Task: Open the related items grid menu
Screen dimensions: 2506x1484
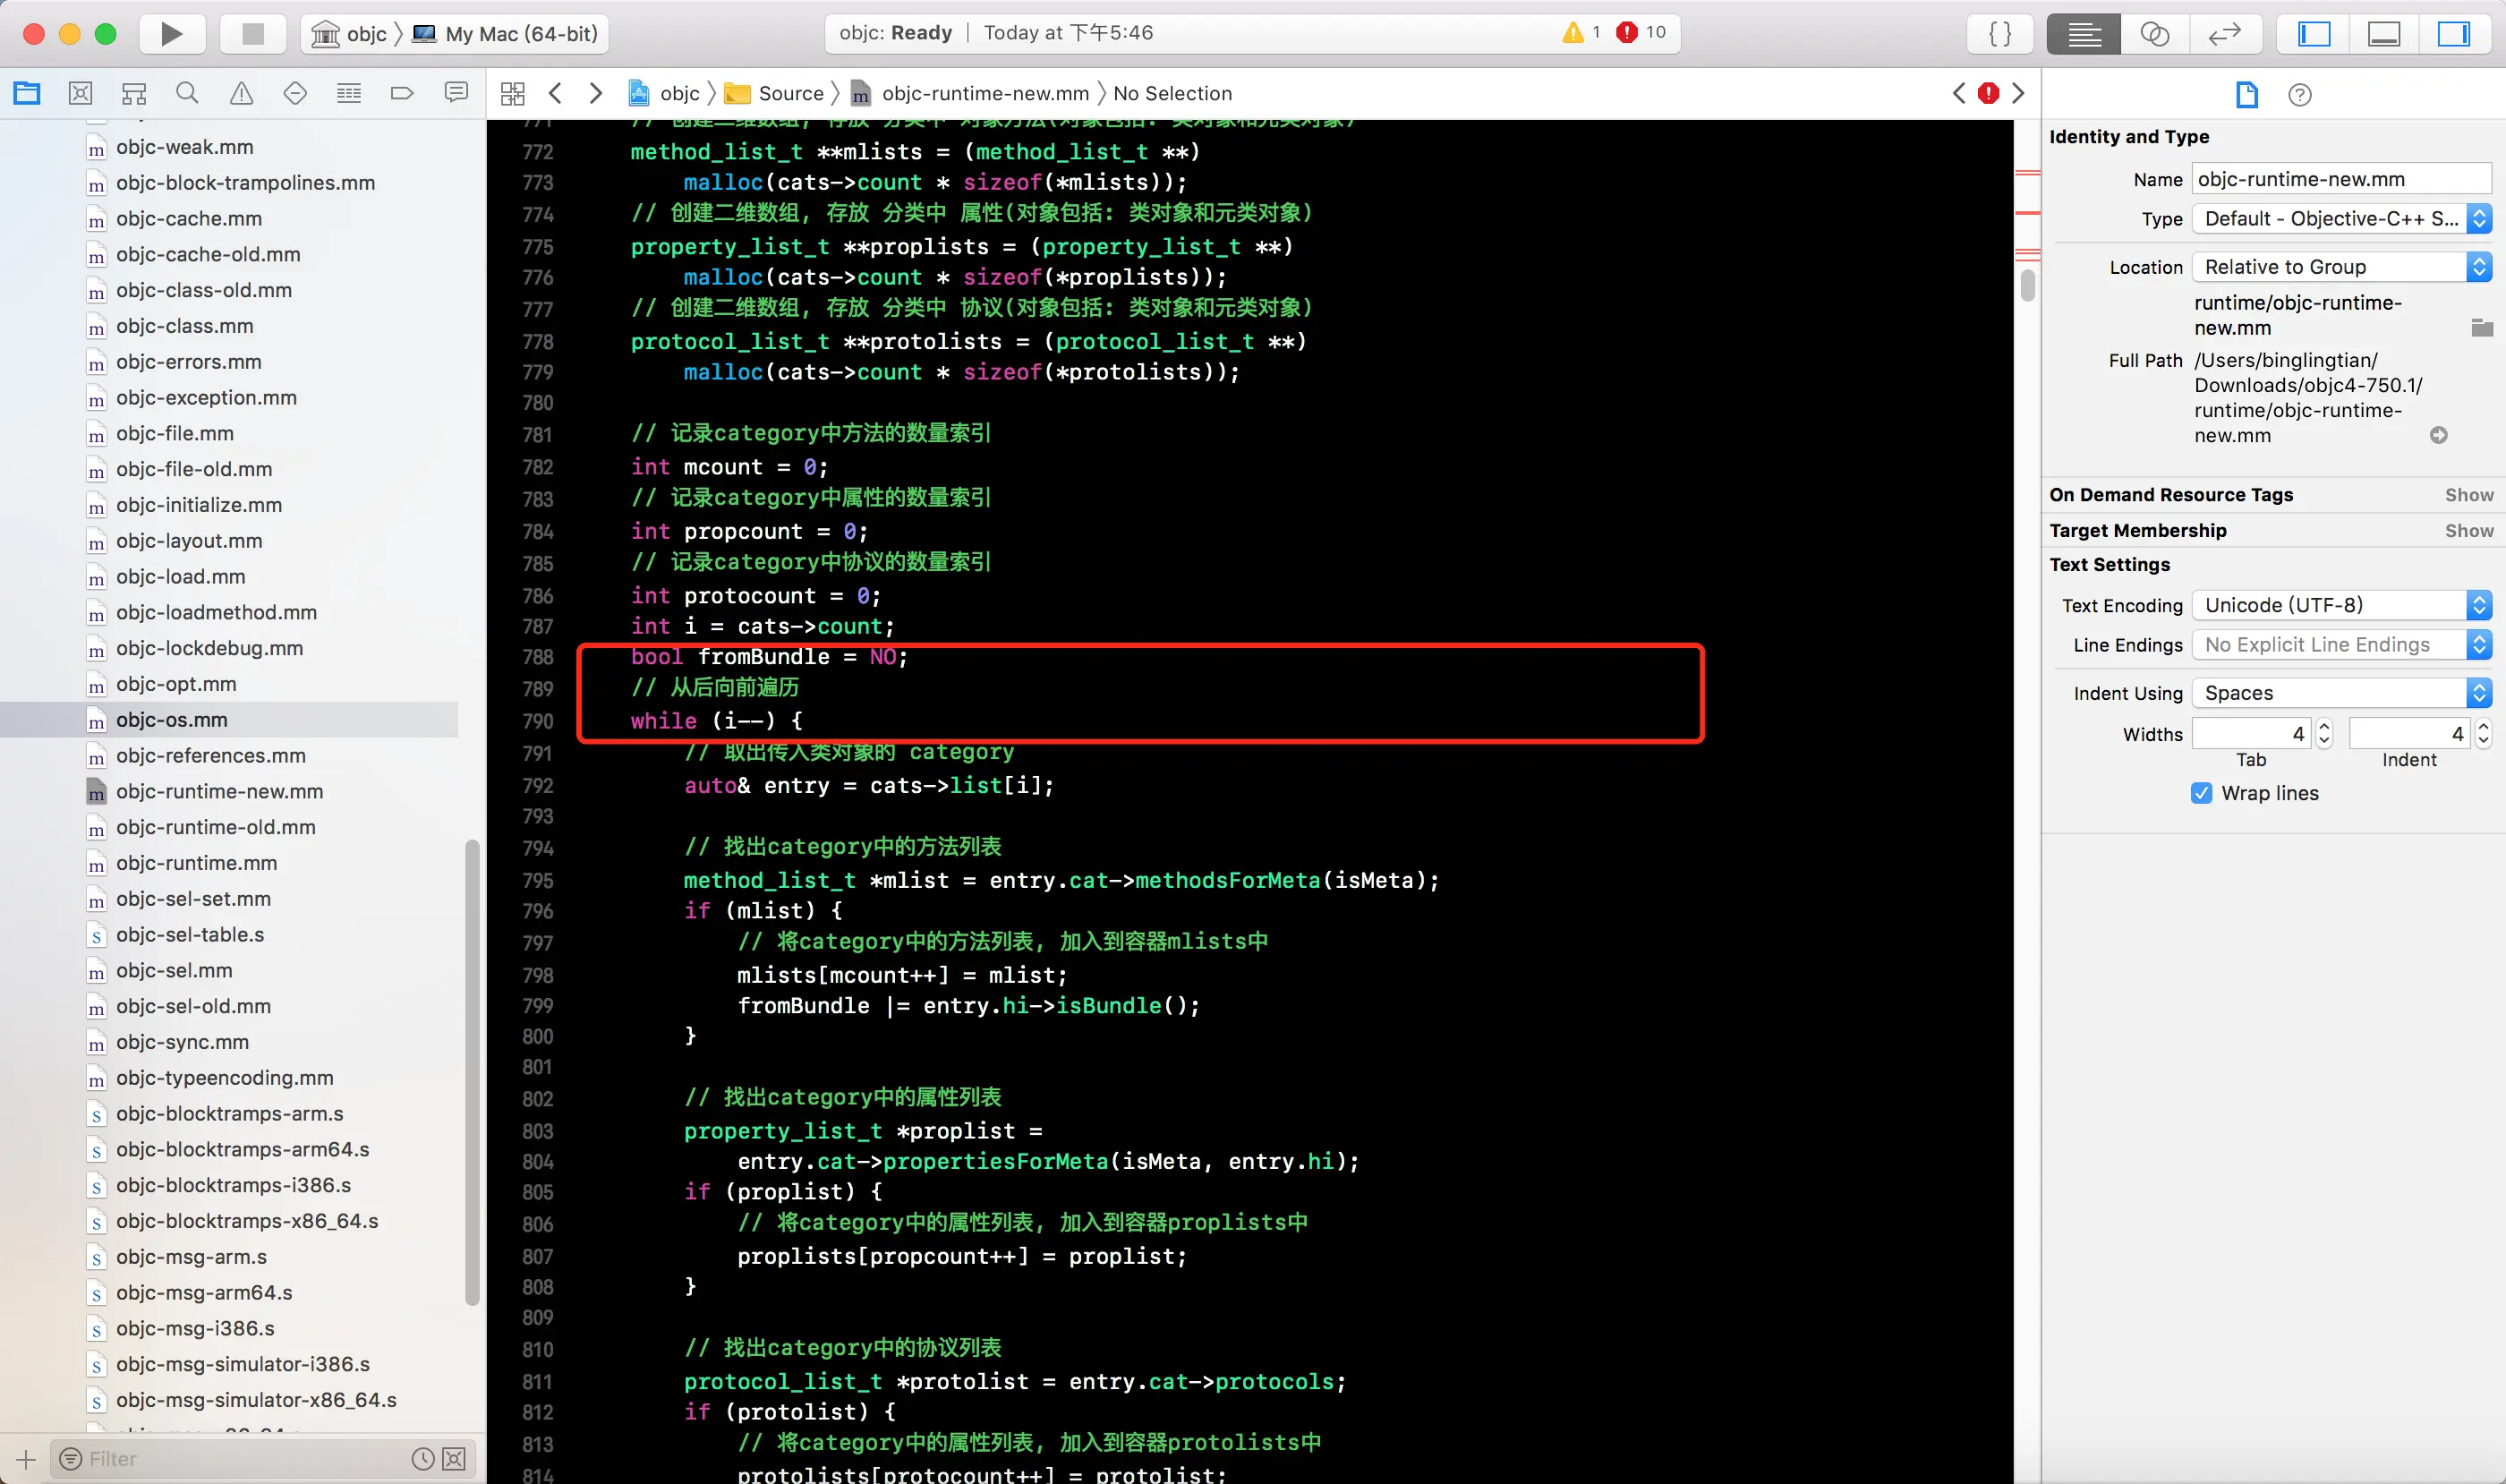Action: tap(513, 94)
